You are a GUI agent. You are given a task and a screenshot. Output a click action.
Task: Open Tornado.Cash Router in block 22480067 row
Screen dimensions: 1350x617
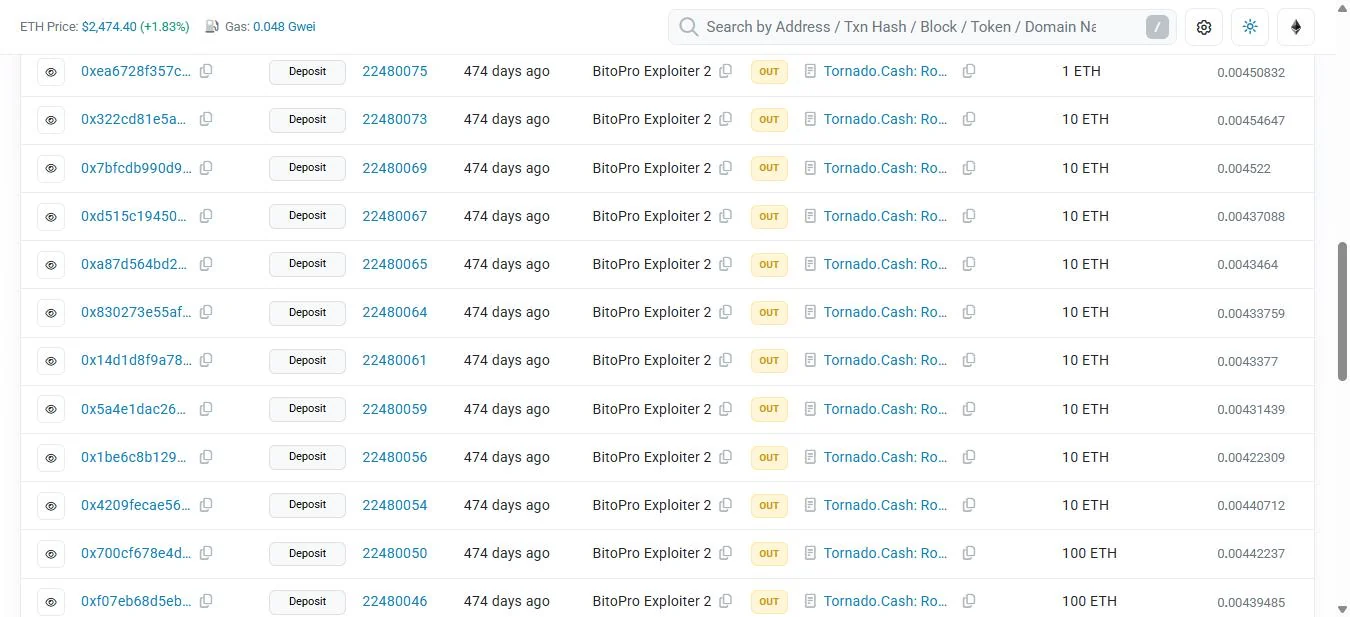[886, 216]
